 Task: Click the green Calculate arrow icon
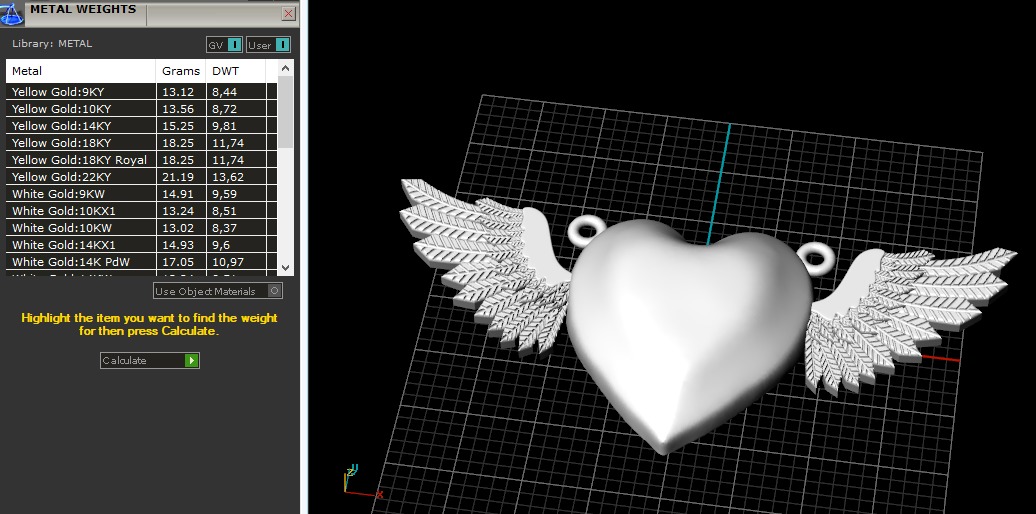pyautogui.click(x=192, y=361)
